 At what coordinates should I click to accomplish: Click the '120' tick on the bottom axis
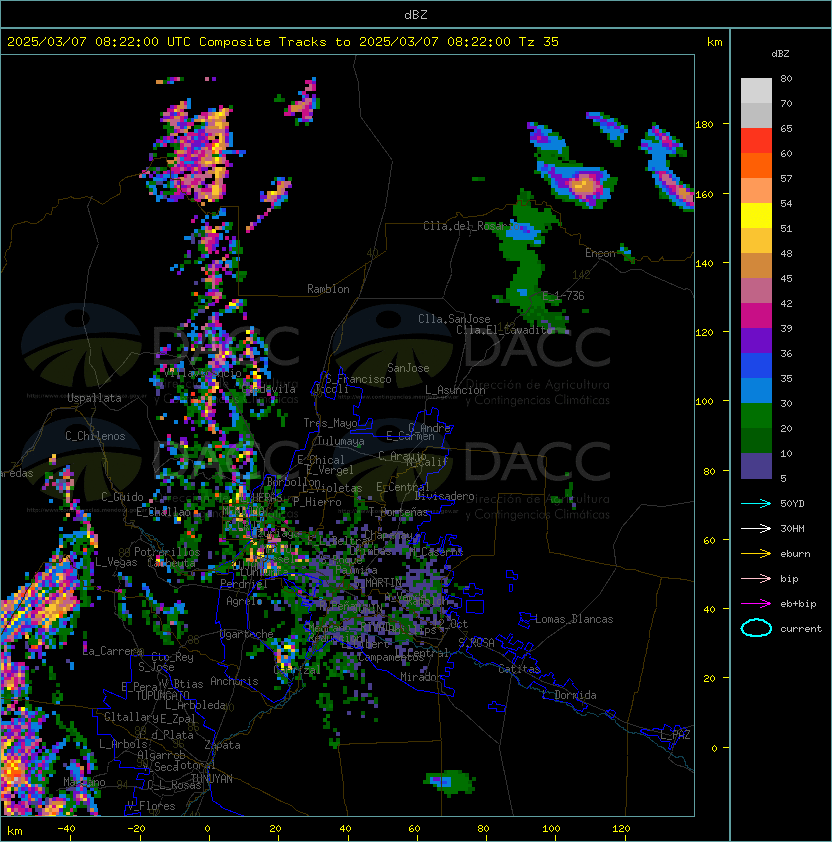[x=621, y=829]
